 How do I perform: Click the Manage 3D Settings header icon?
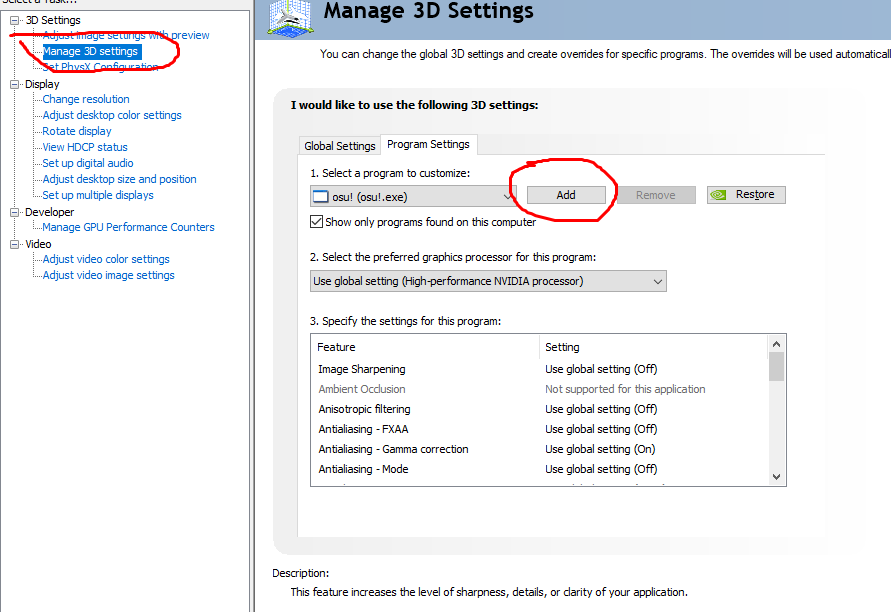coord(291,18)
